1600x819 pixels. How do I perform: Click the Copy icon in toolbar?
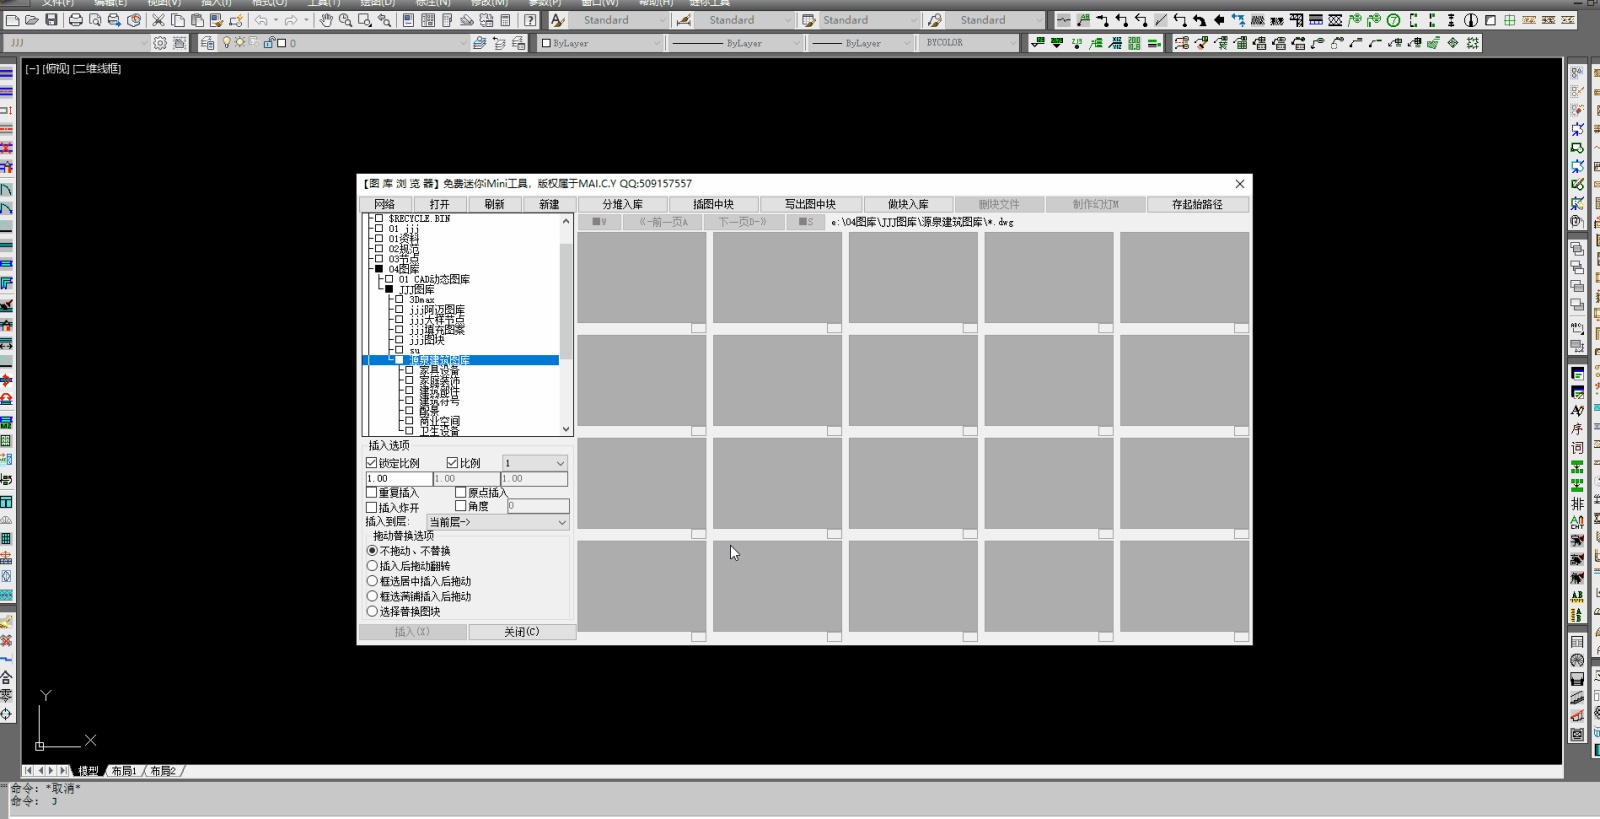pyautogui.click(x=178, y=20)
